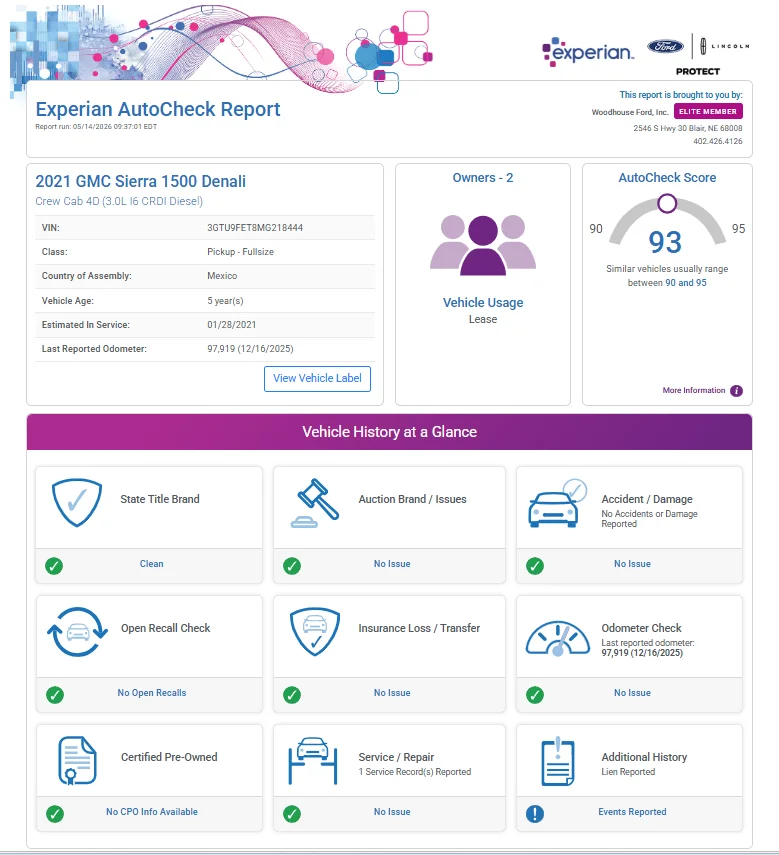
Task: Click the Open Recall Check label
Action: (x=165, y=628)
